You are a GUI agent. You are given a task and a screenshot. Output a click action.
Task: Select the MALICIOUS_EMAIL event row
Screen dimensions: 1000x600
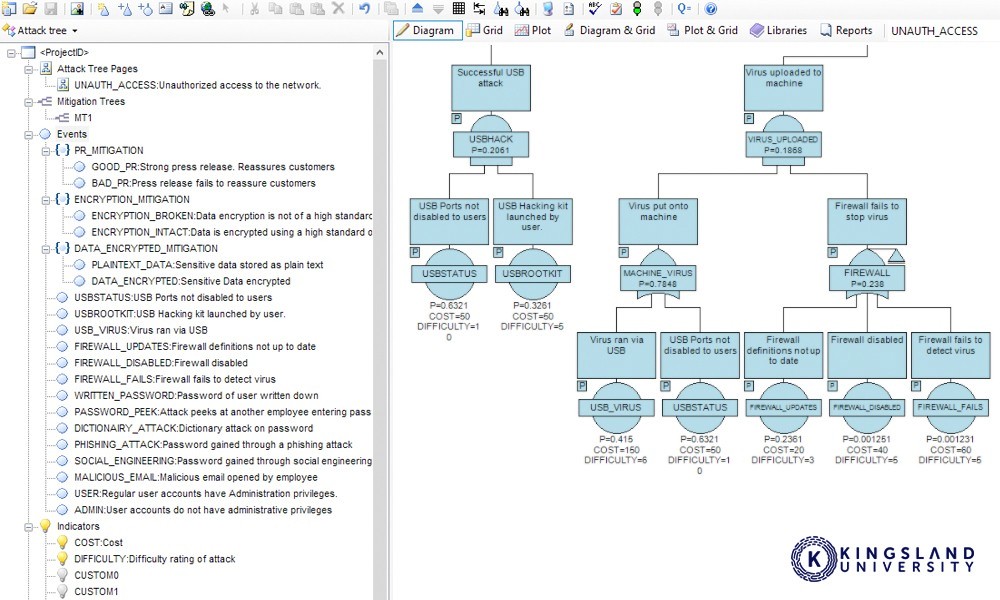pos(195,477)
